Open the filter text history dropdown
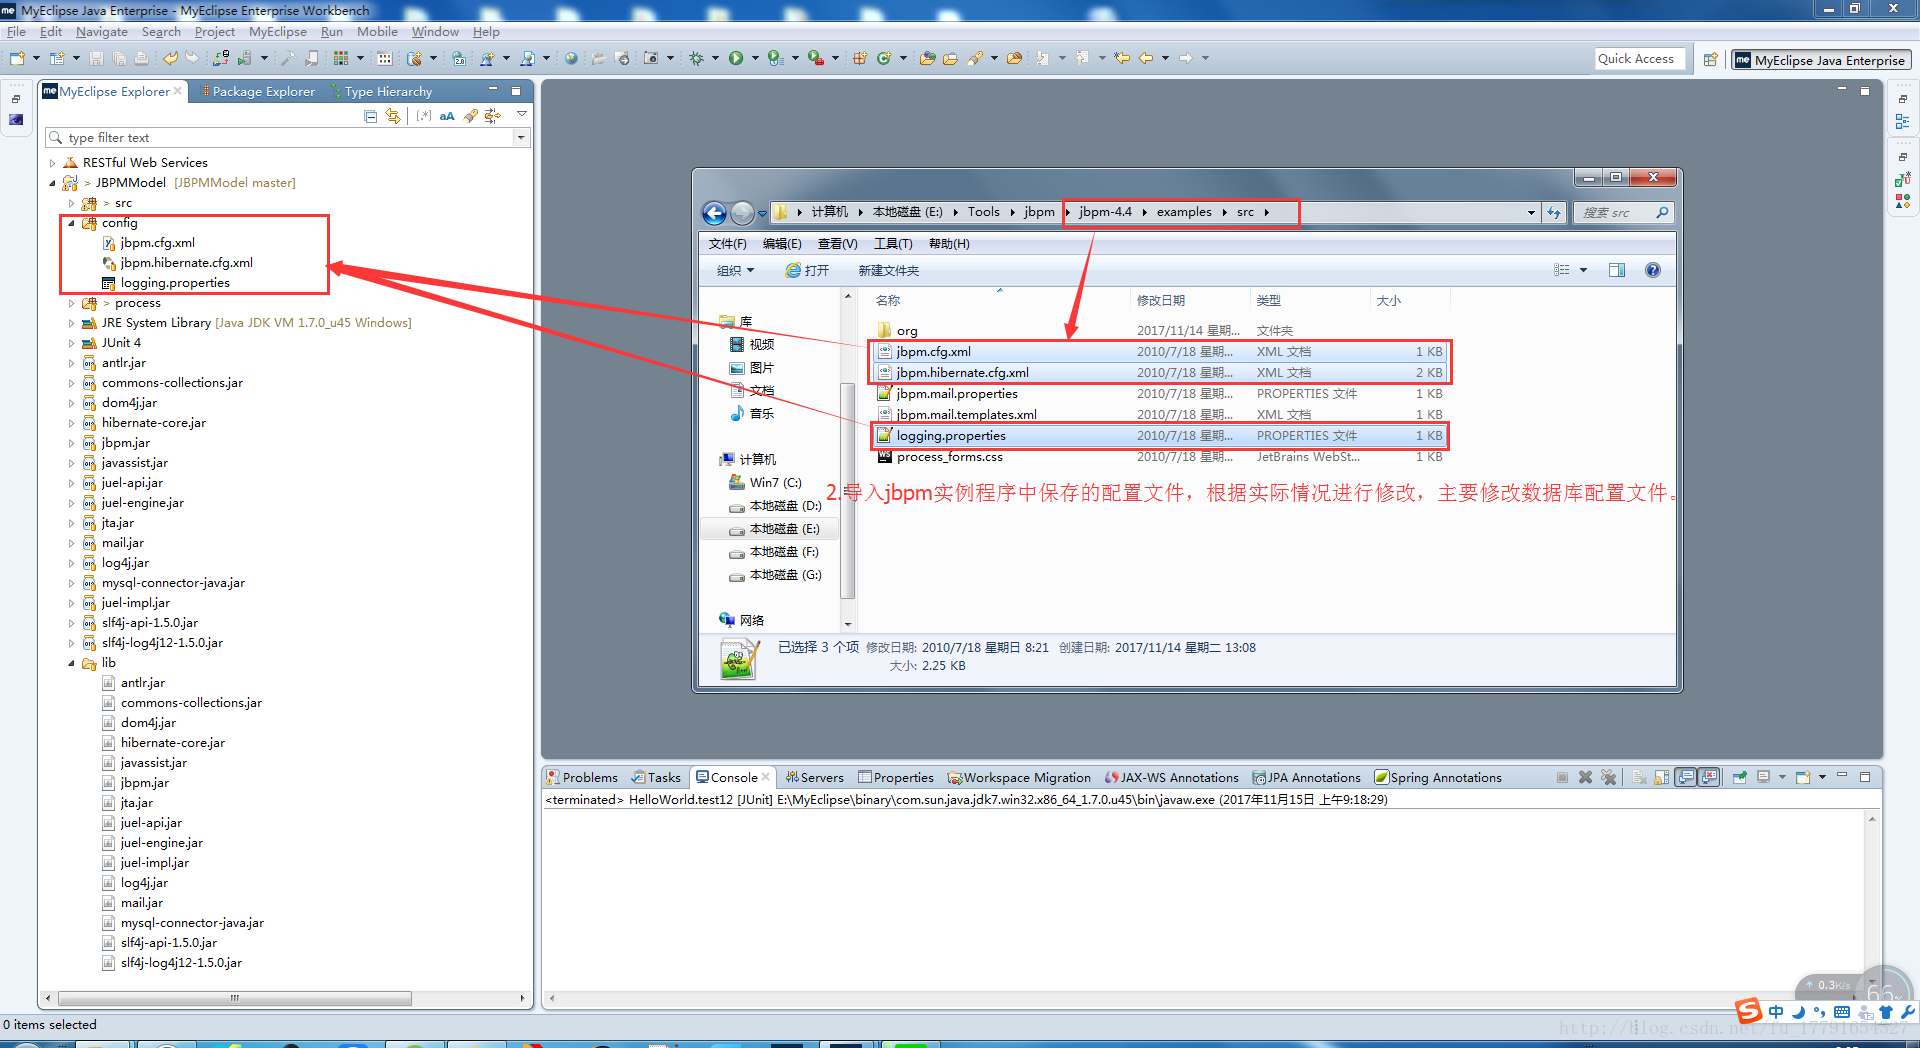This screenshot has width=1920, height=1048. (521, 138)
